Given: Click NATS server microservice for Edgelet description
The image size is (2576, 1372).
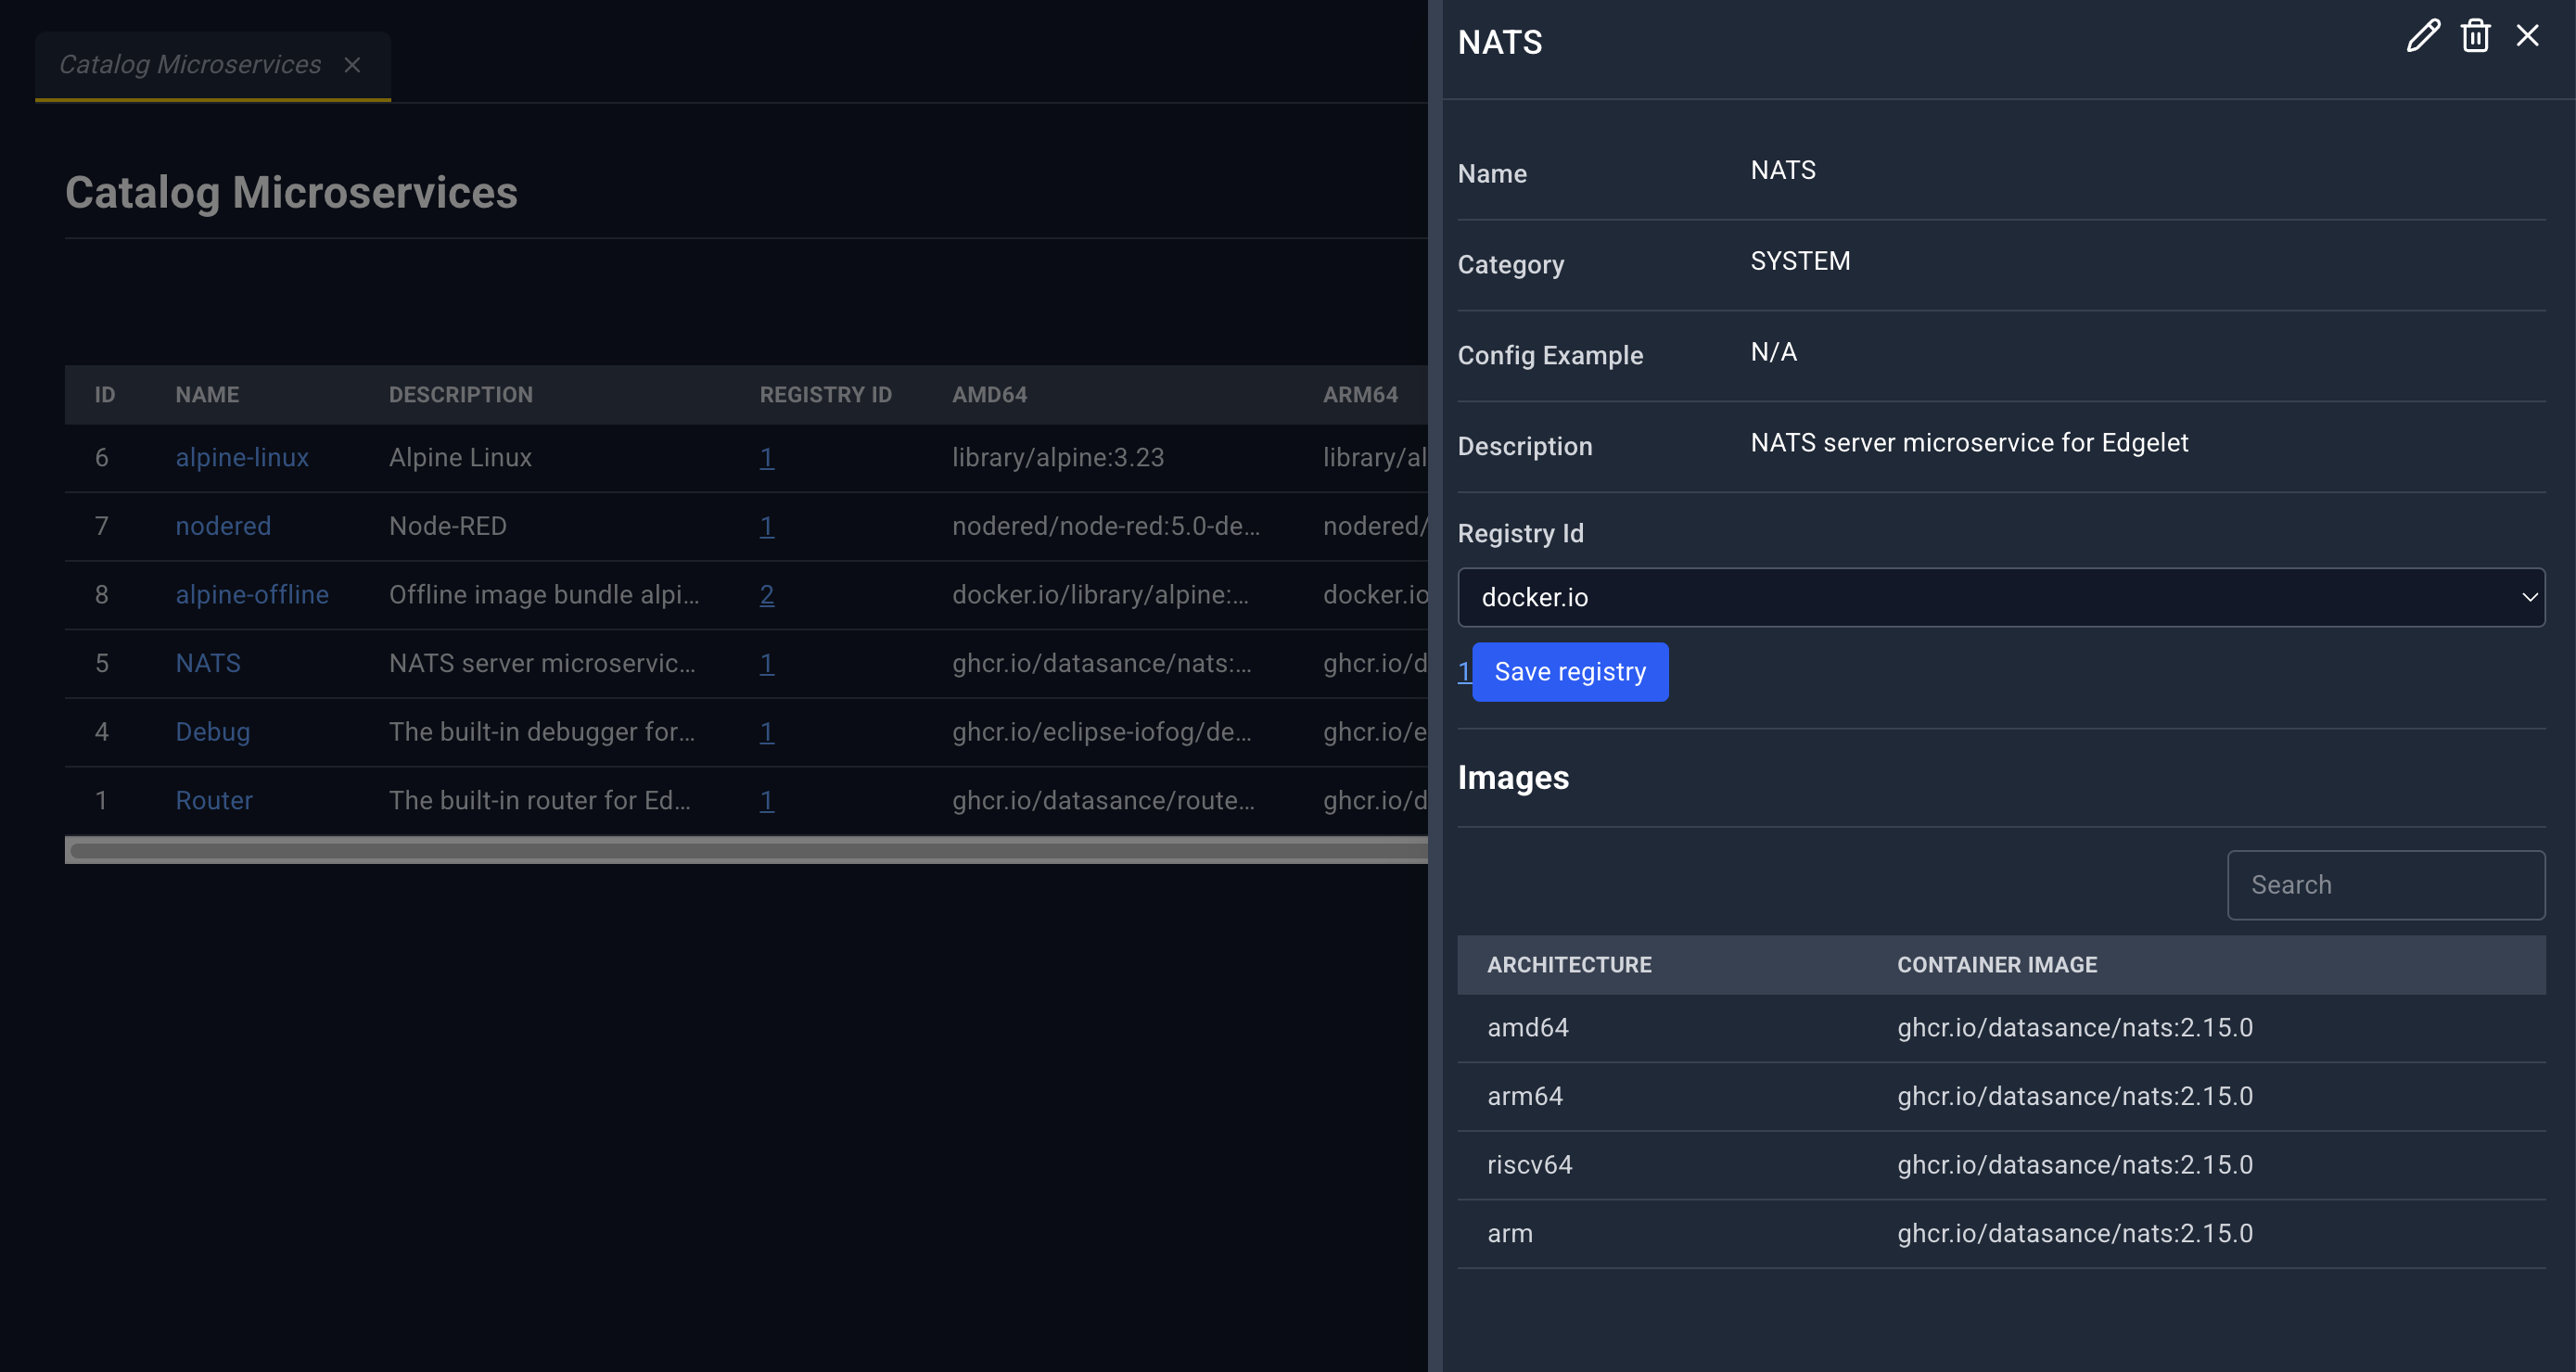Looking at the screenshot, I should (x=1969, y=443).
